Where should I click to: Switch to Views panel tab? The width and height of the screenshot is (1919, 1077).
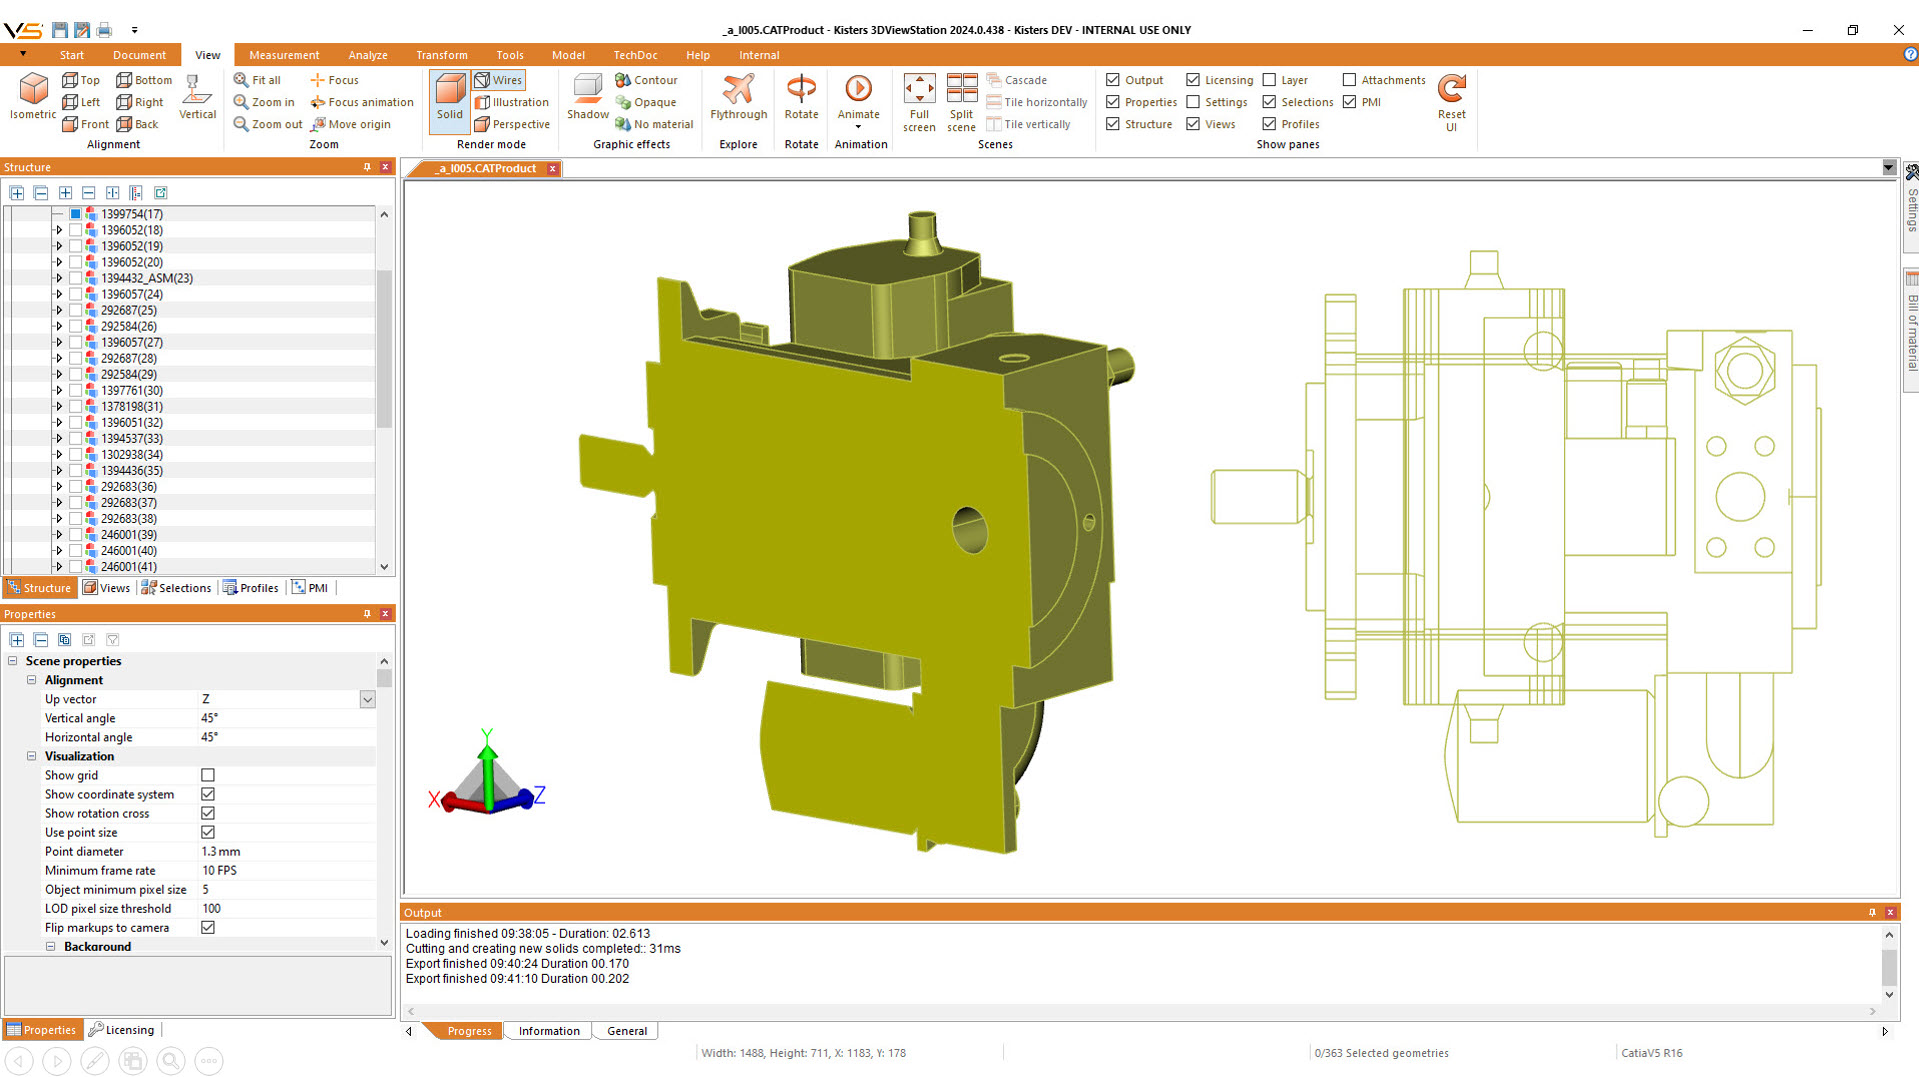pos(106,588)
